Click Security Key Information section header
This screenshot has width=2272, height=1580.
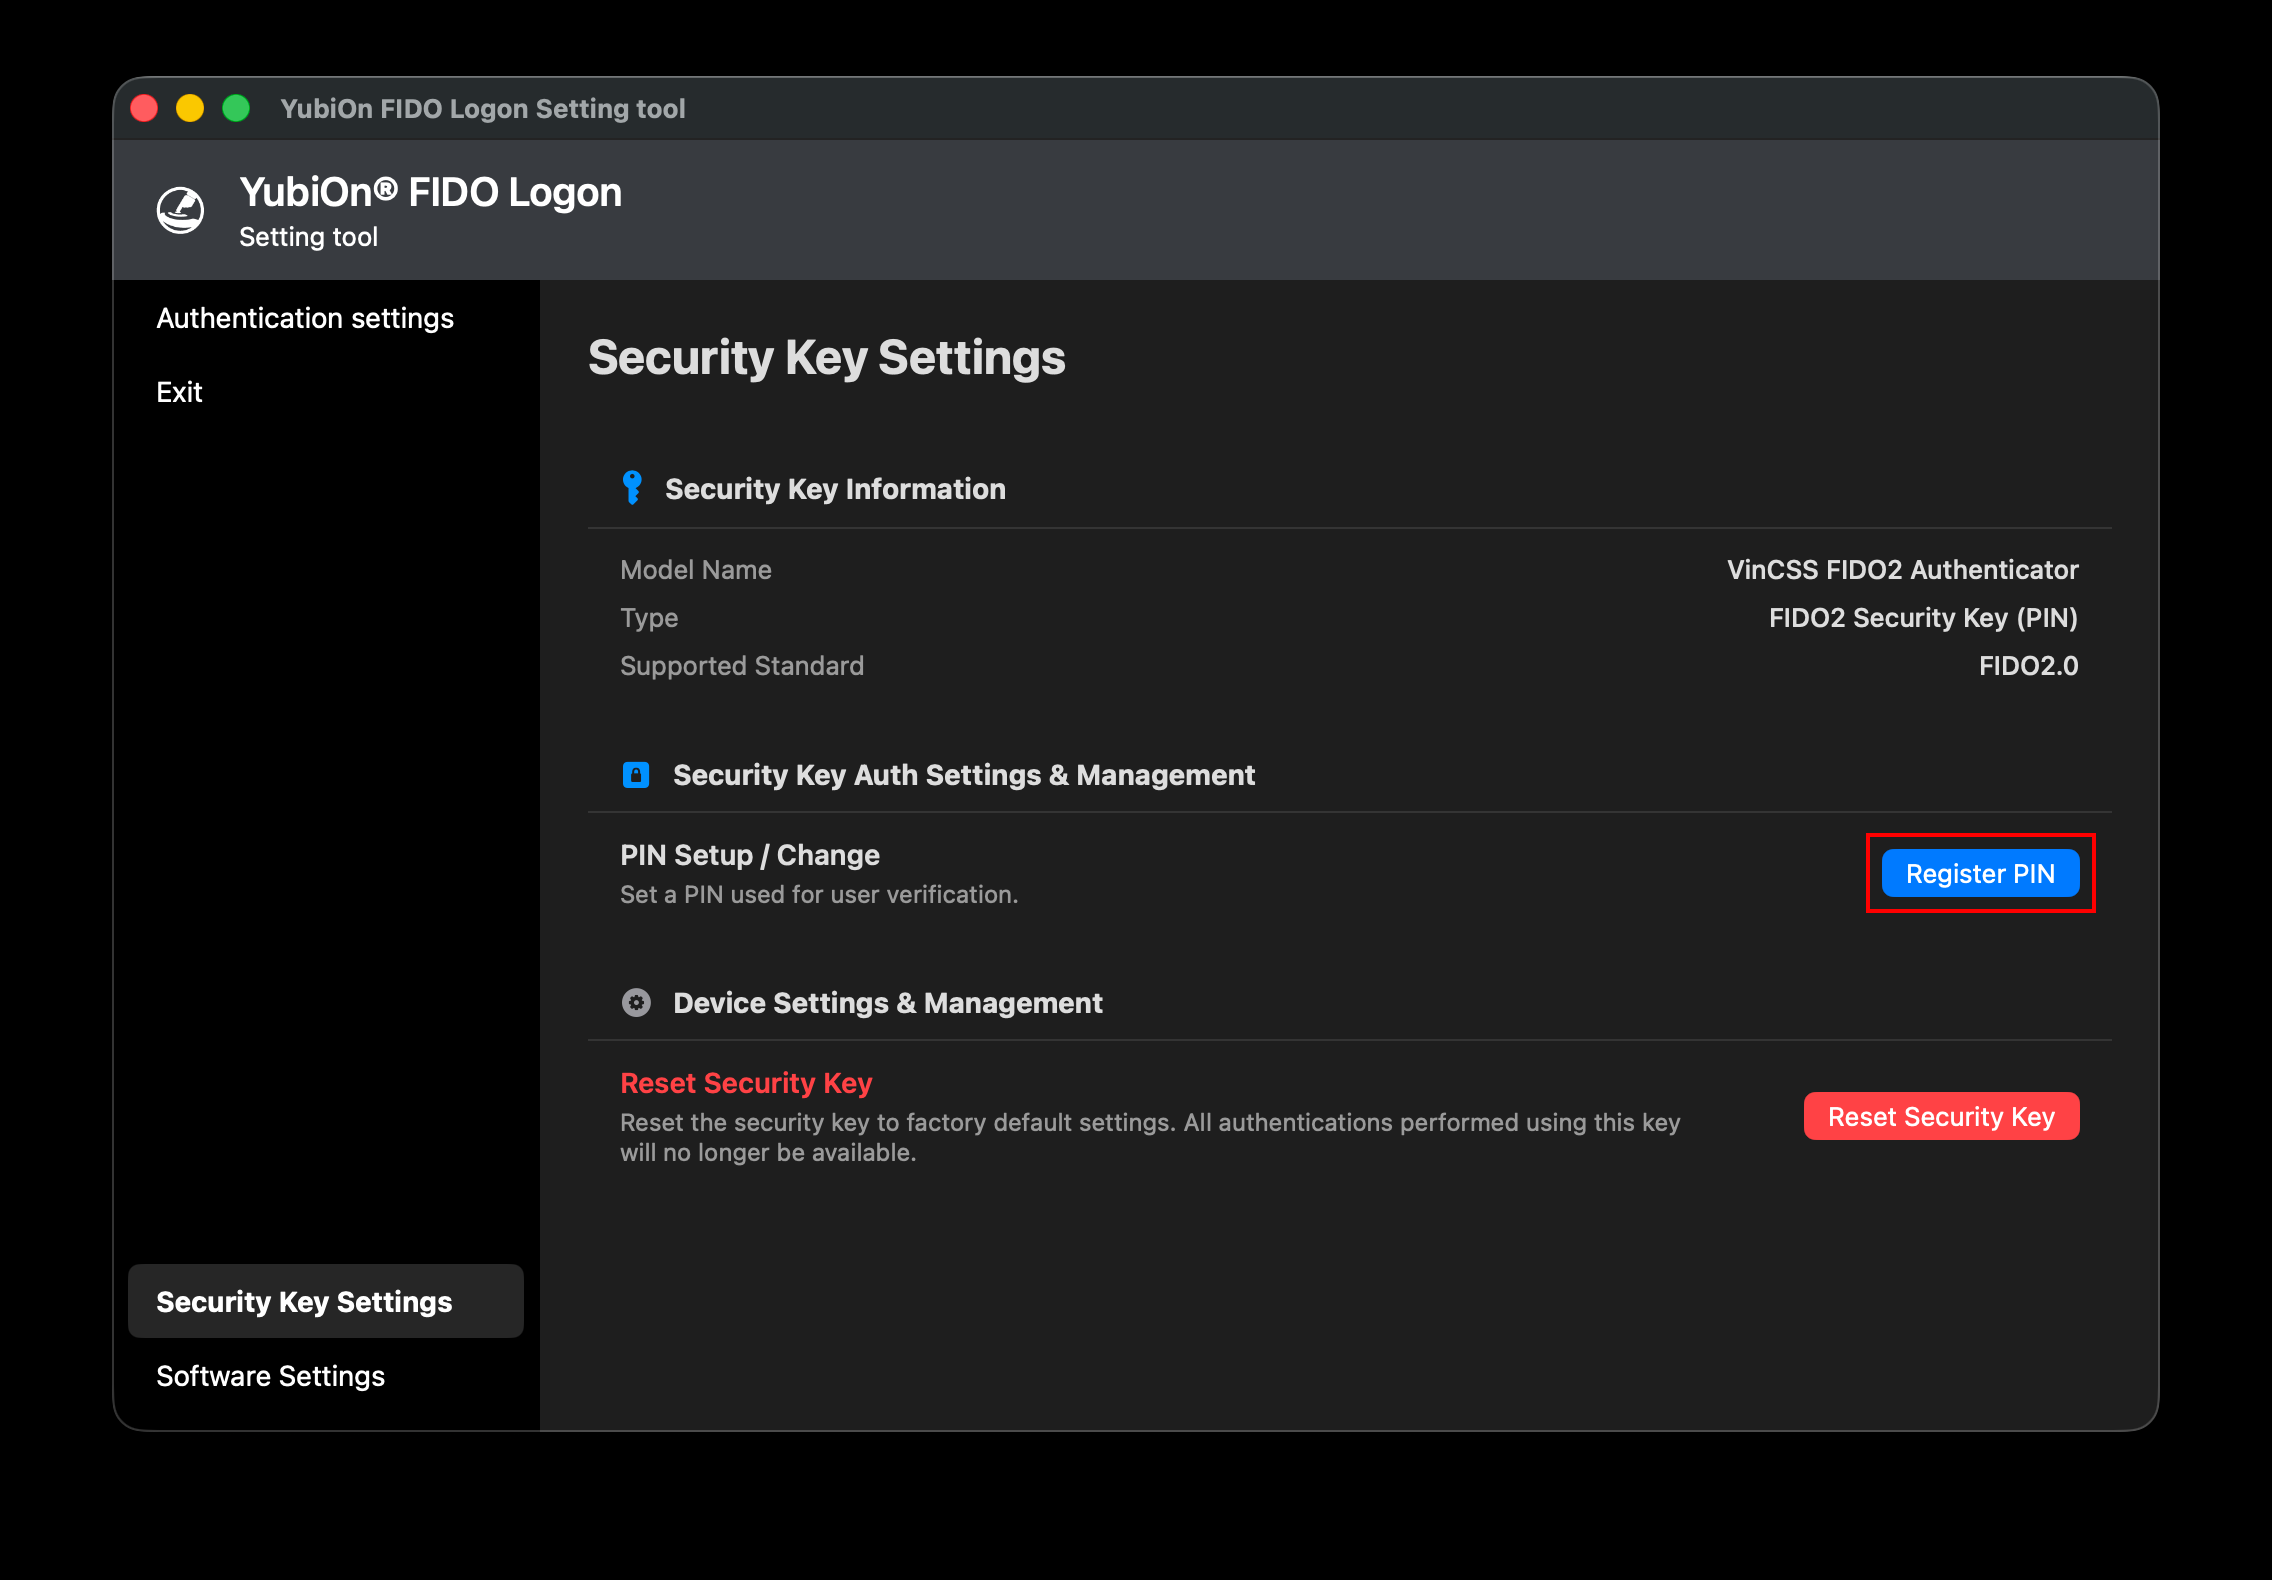coord(835,489)
